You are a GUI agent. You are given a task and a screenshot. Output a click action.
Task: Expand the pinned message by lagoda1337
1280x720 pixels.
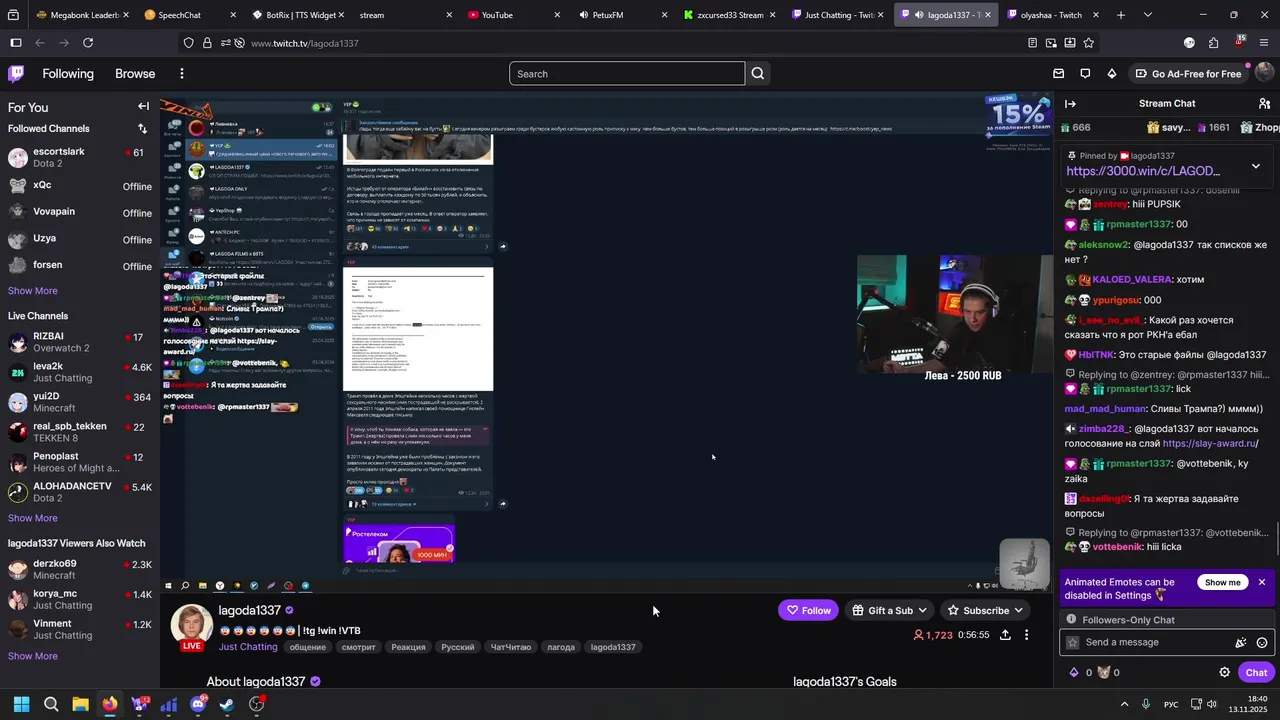pyautogui.click(x=1255, y=165)
